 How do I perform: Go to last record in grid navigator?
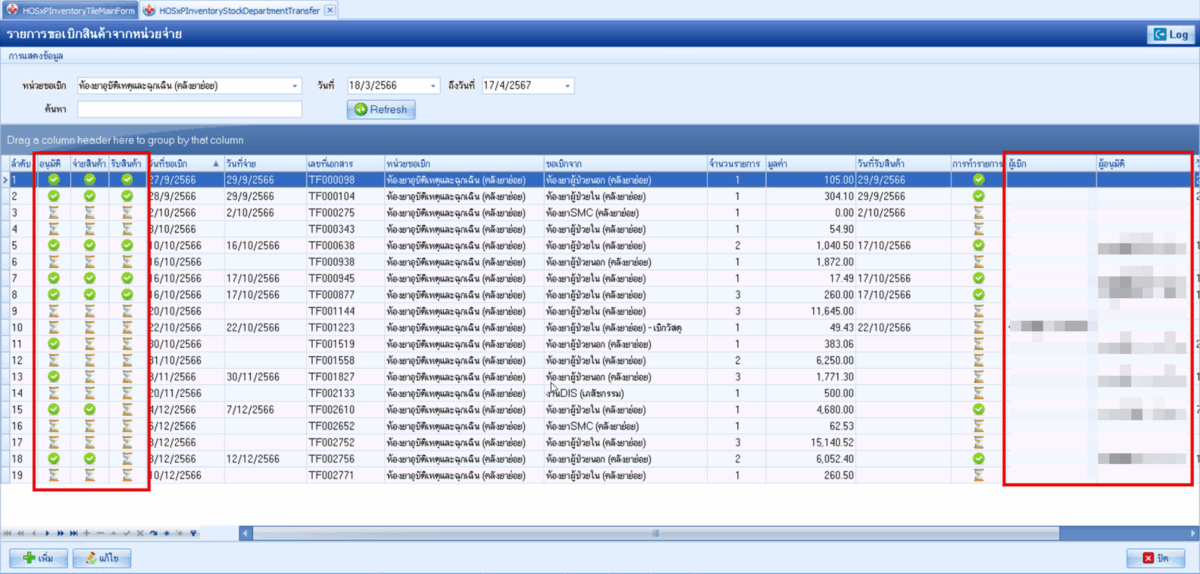tap(75, 533)
